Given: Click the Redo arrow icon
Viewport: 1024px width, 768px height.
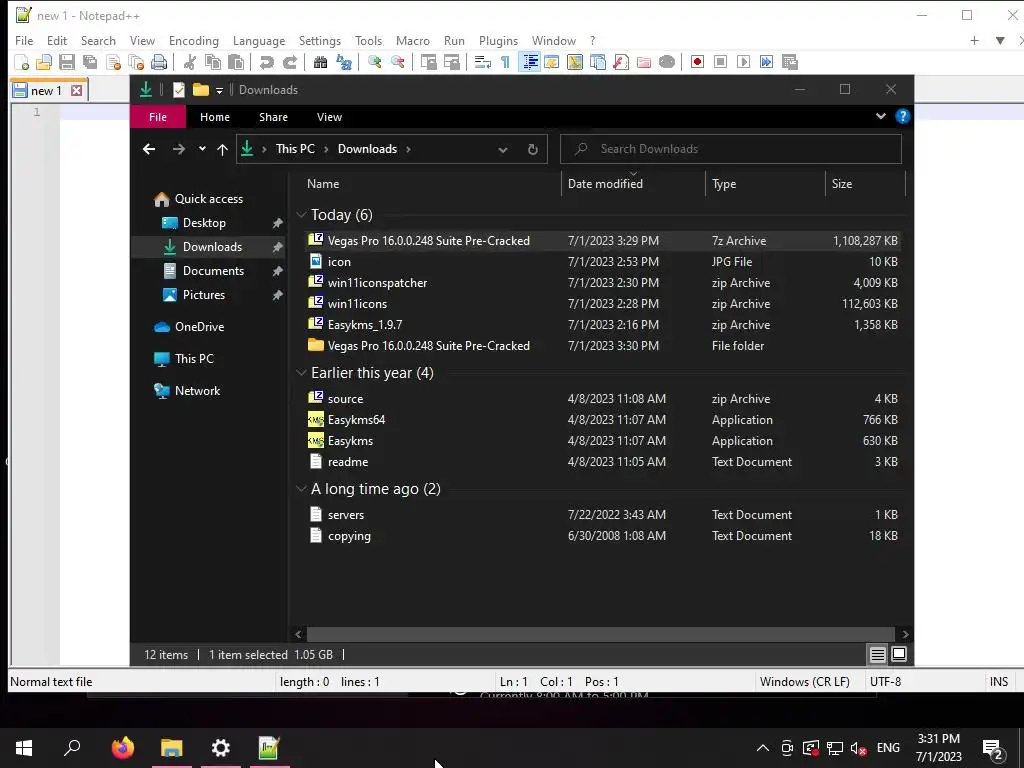Looking at the screenshot, I should [x=290, y=62].
